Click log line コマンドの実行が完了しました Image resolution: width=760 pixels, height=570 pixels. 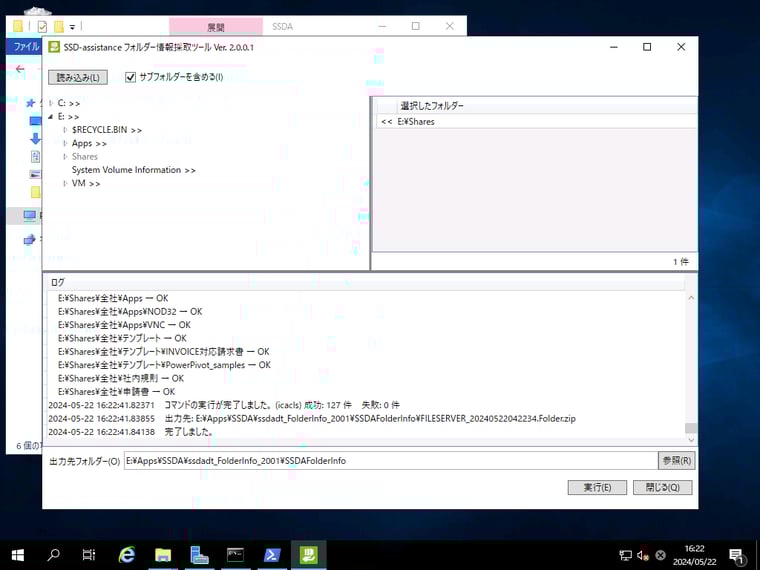point(224,405)
